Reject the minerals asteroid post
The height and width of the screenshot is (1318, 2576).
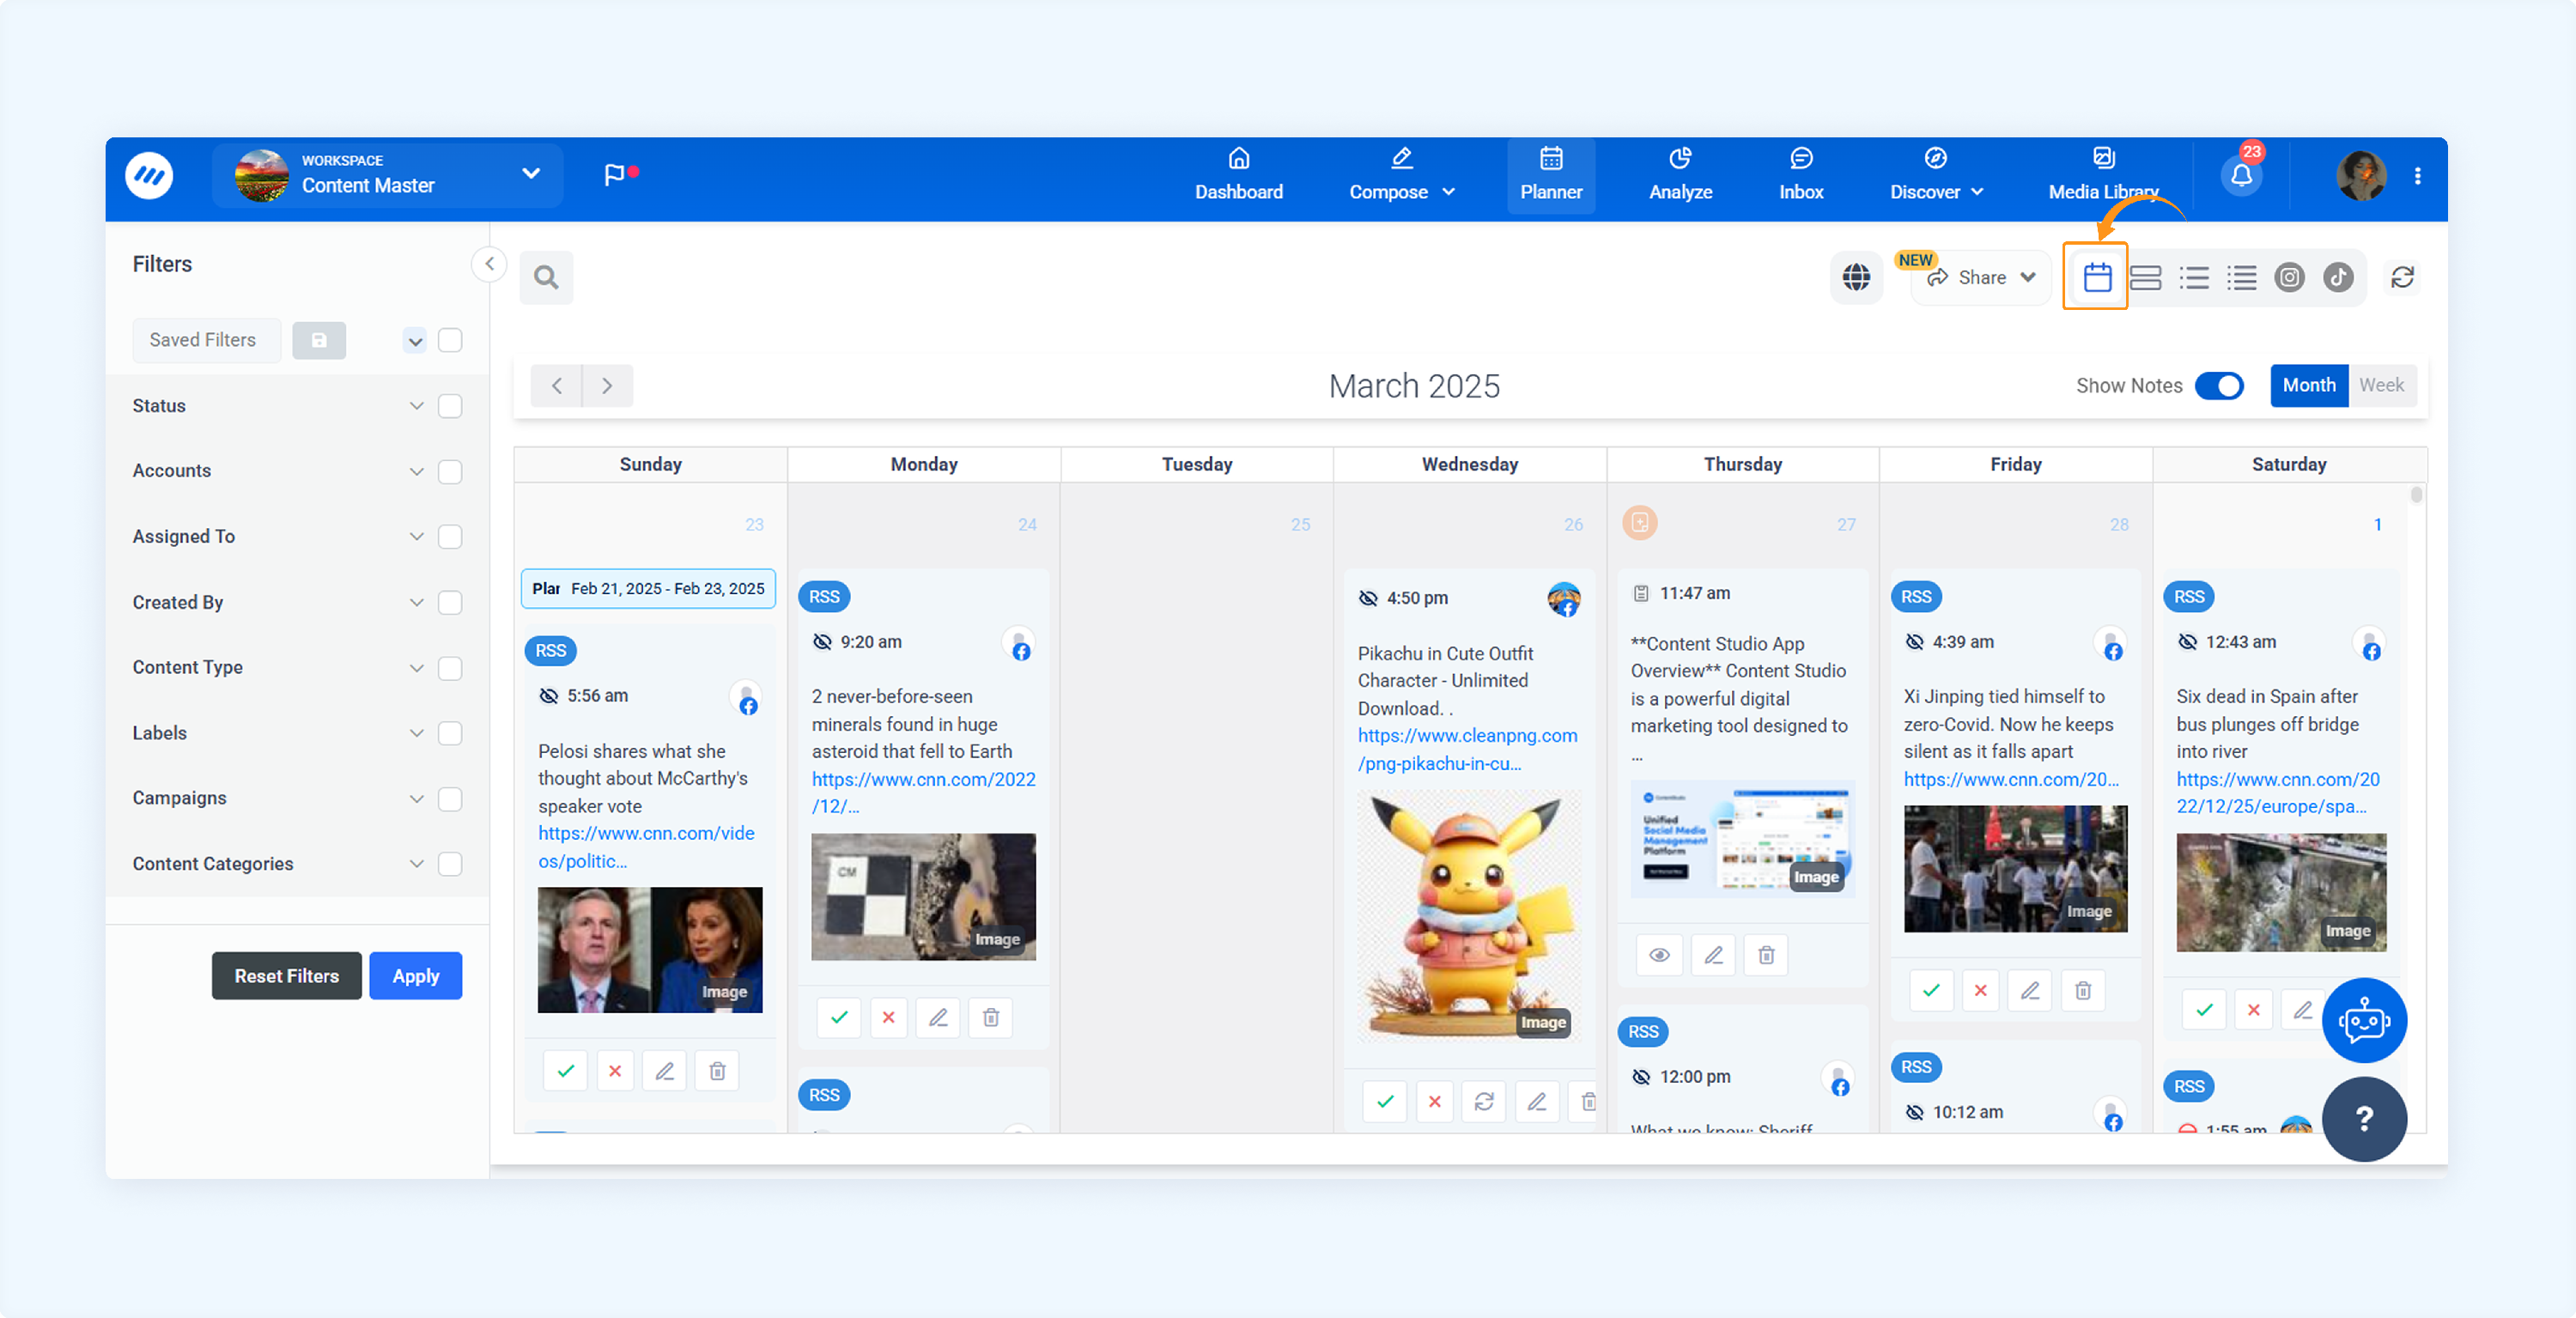[888, 1018]
